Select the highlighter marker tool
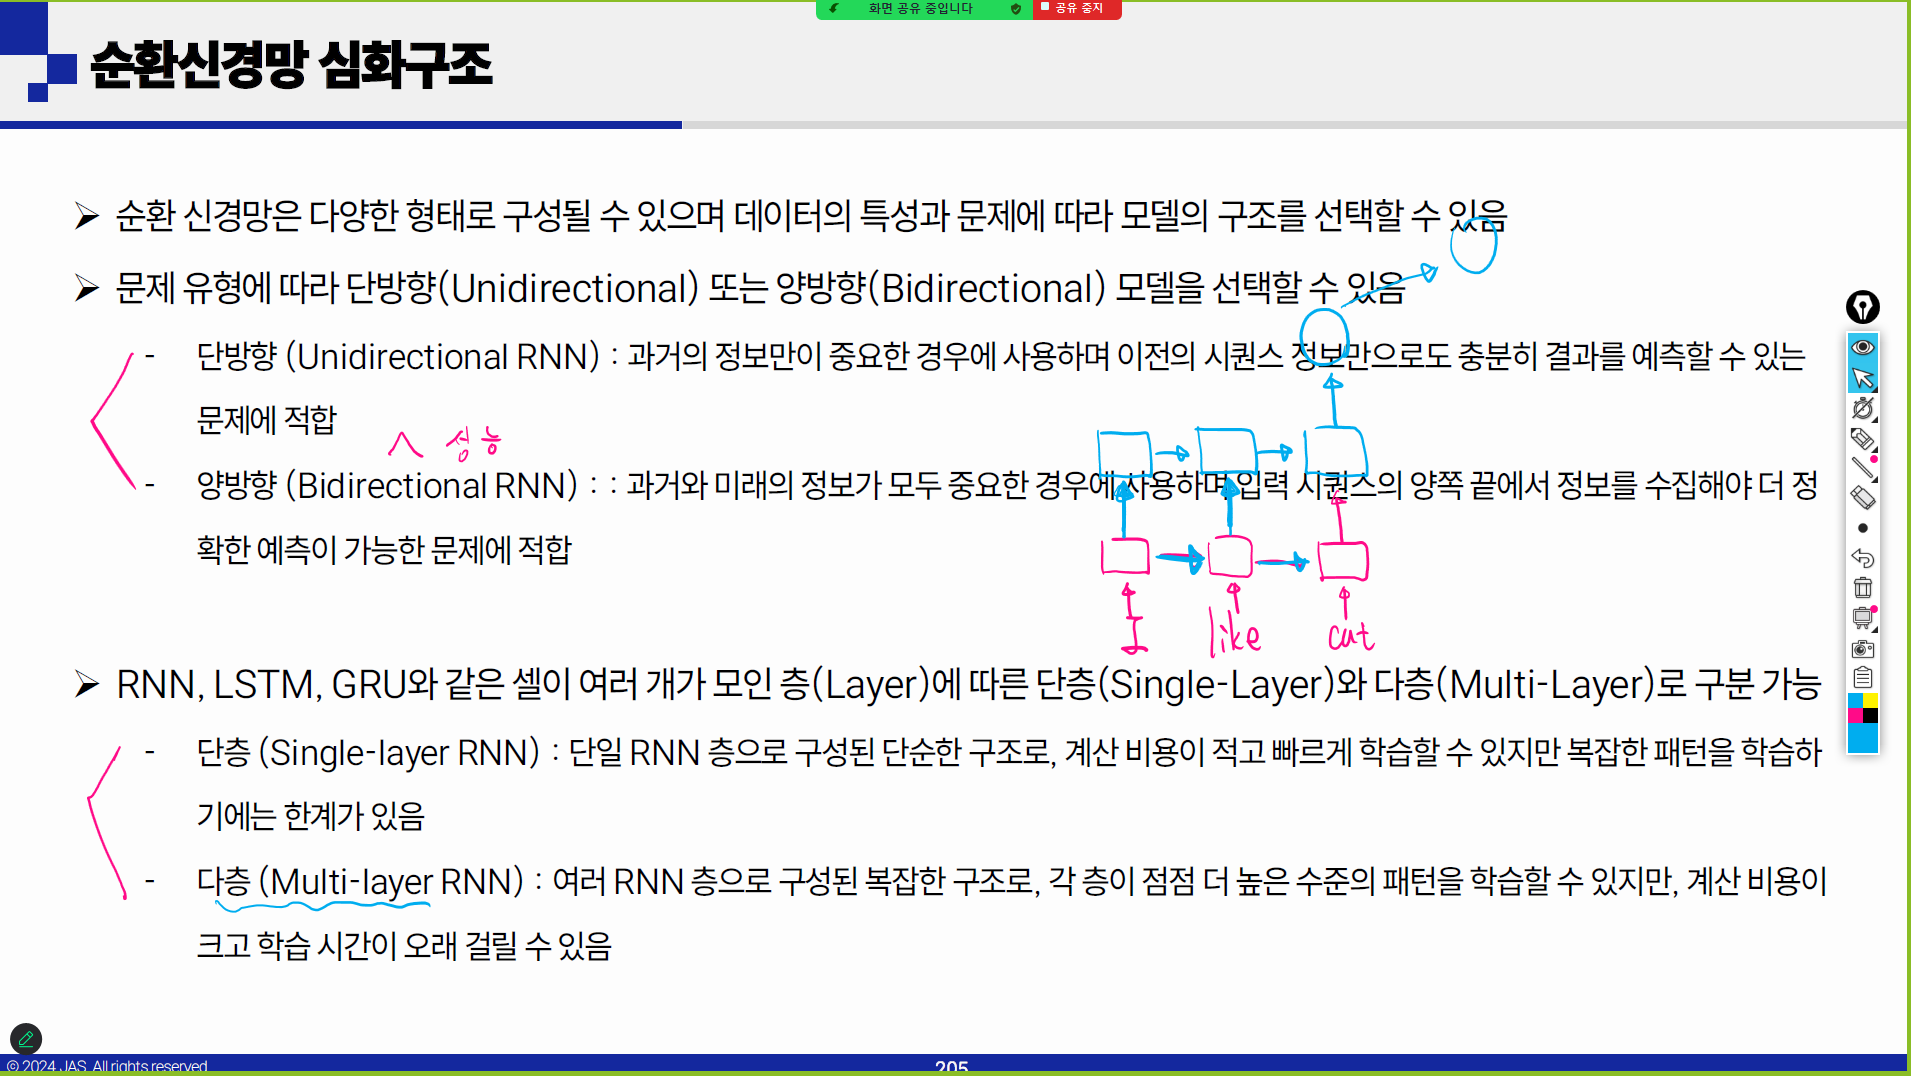 [x=1862, y=438]
